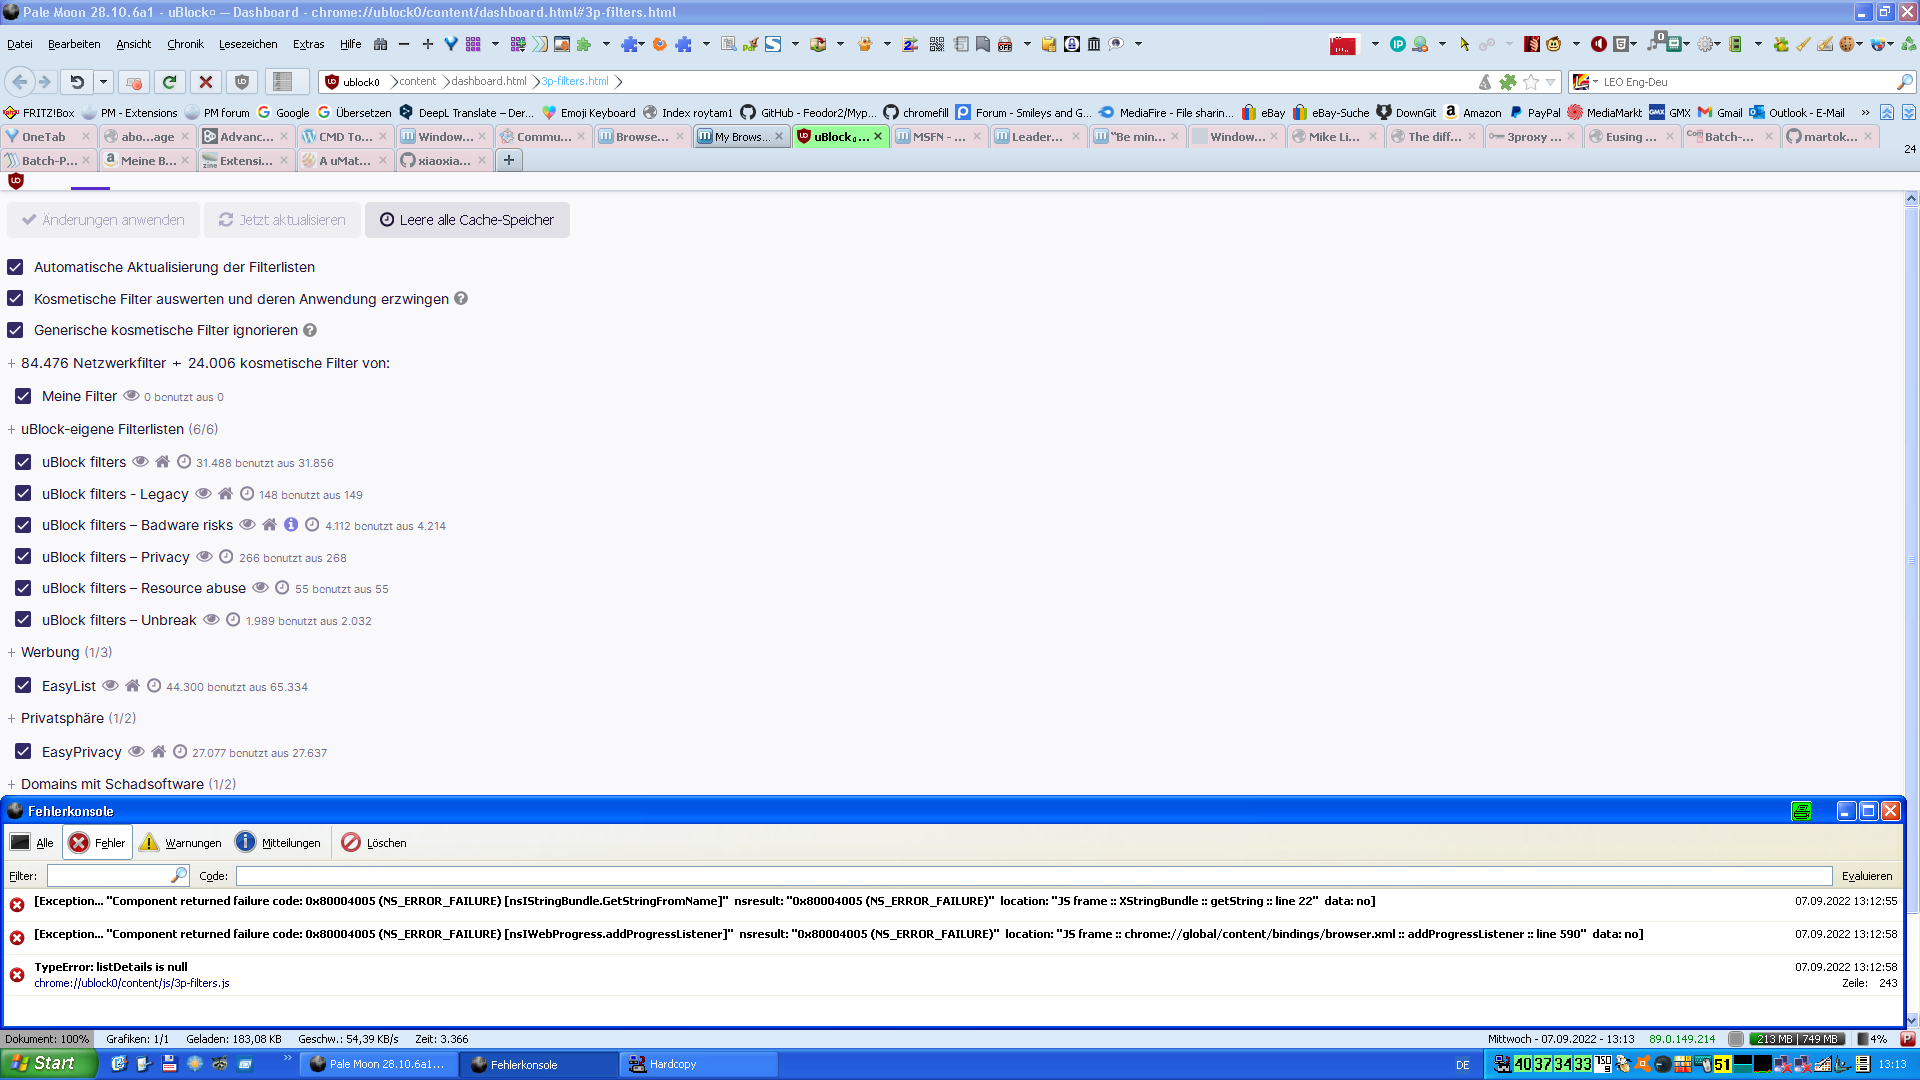
Task: Disable the EasyPrivacy checkbox
Action: click(x=23, y=752)
